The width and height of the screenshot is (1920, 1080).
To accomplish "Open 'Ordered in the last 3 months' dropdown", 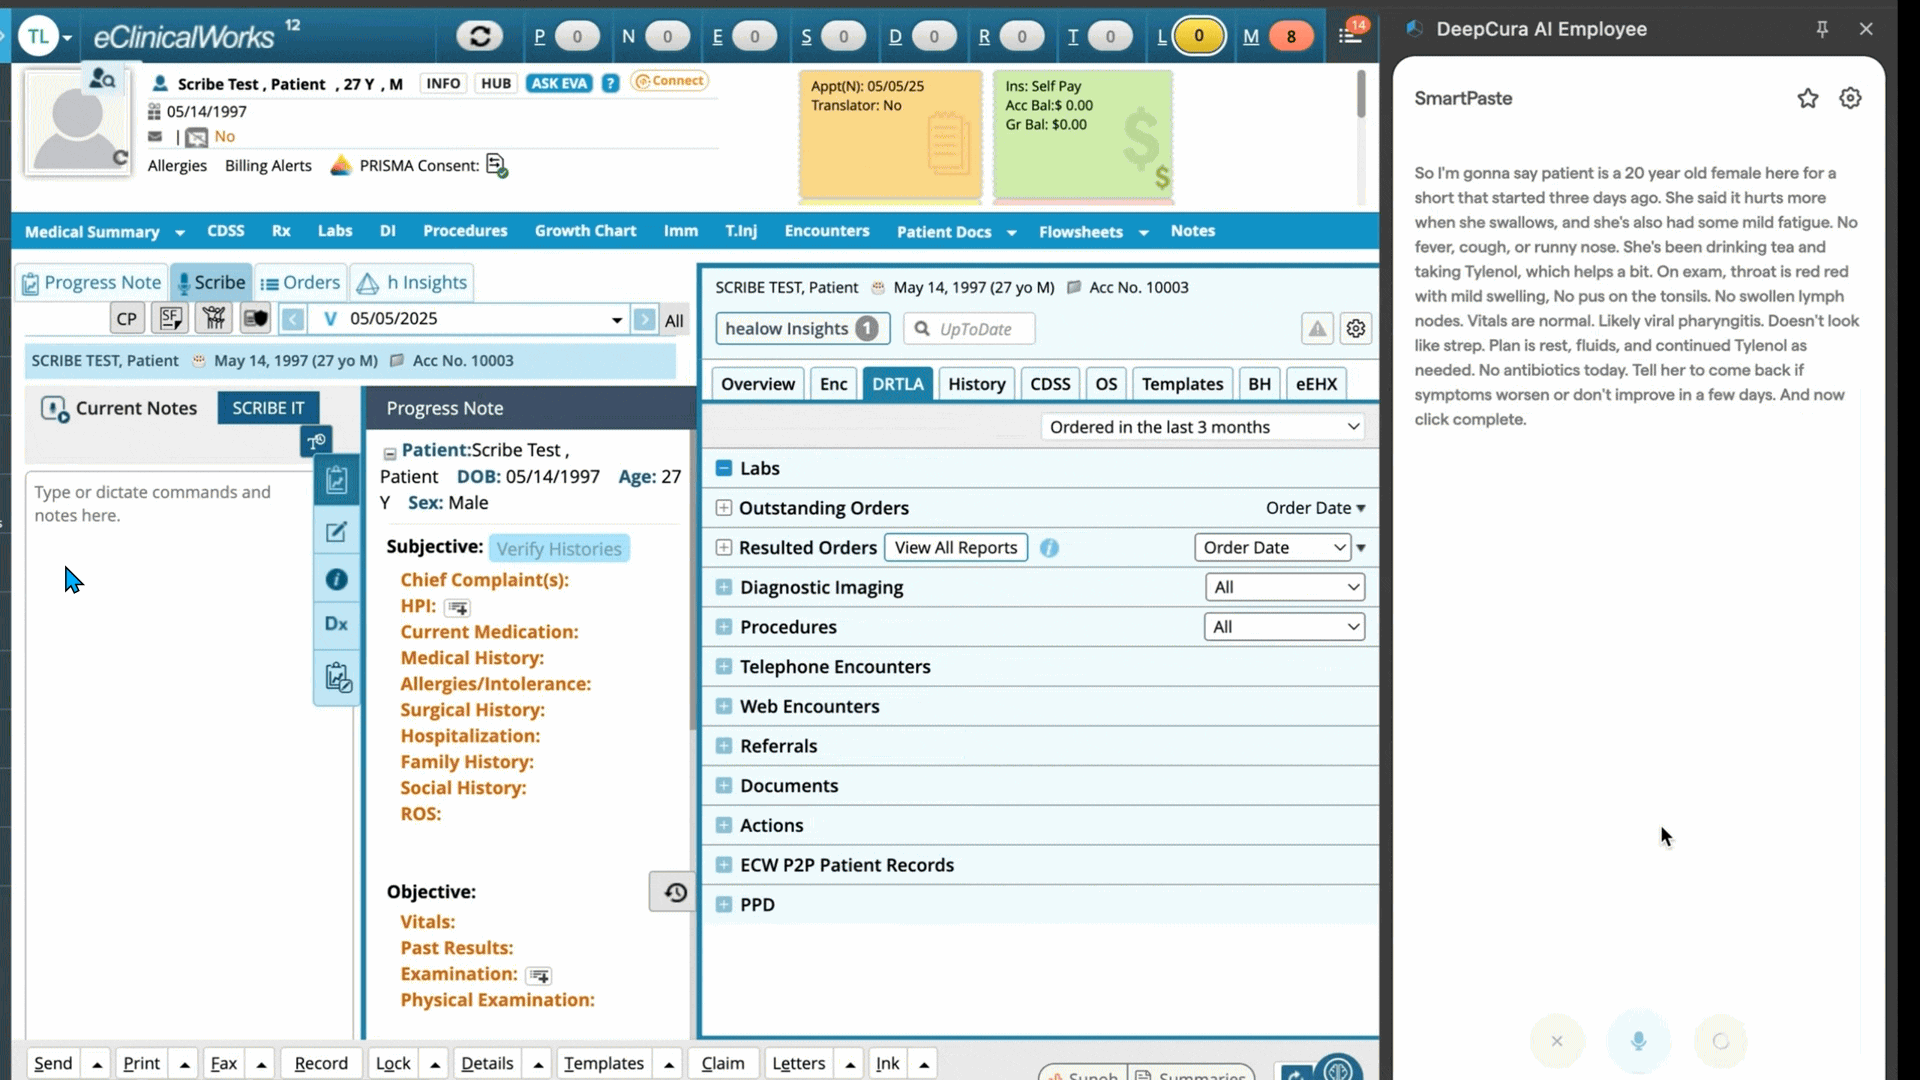I will click(x=1203, y=427).
